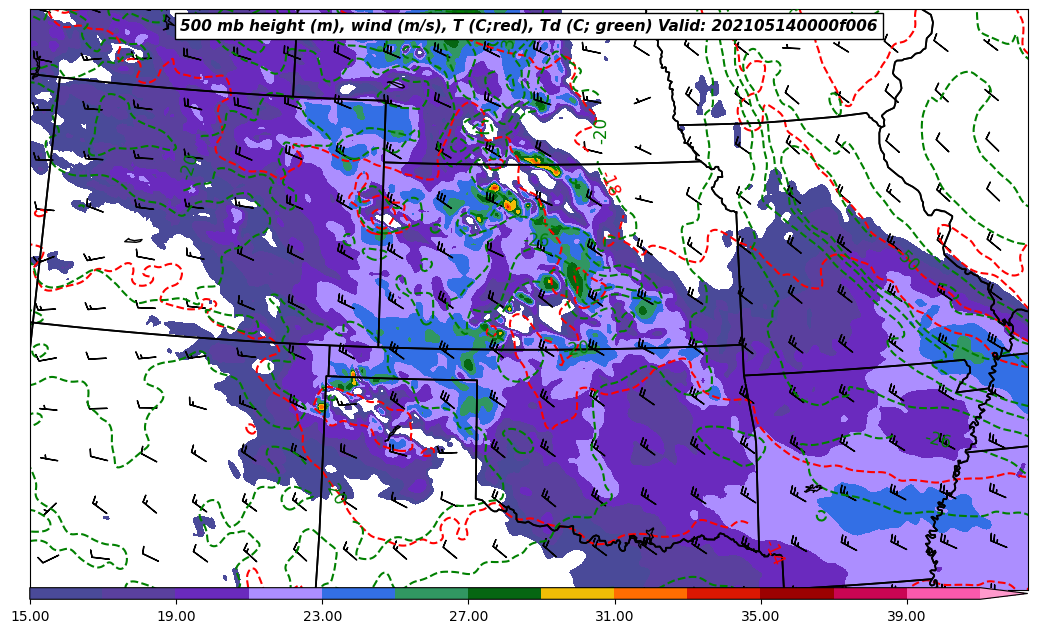Click blue colorbar segment right of 23.00
1037x633 pixels.
pos(358,594)
